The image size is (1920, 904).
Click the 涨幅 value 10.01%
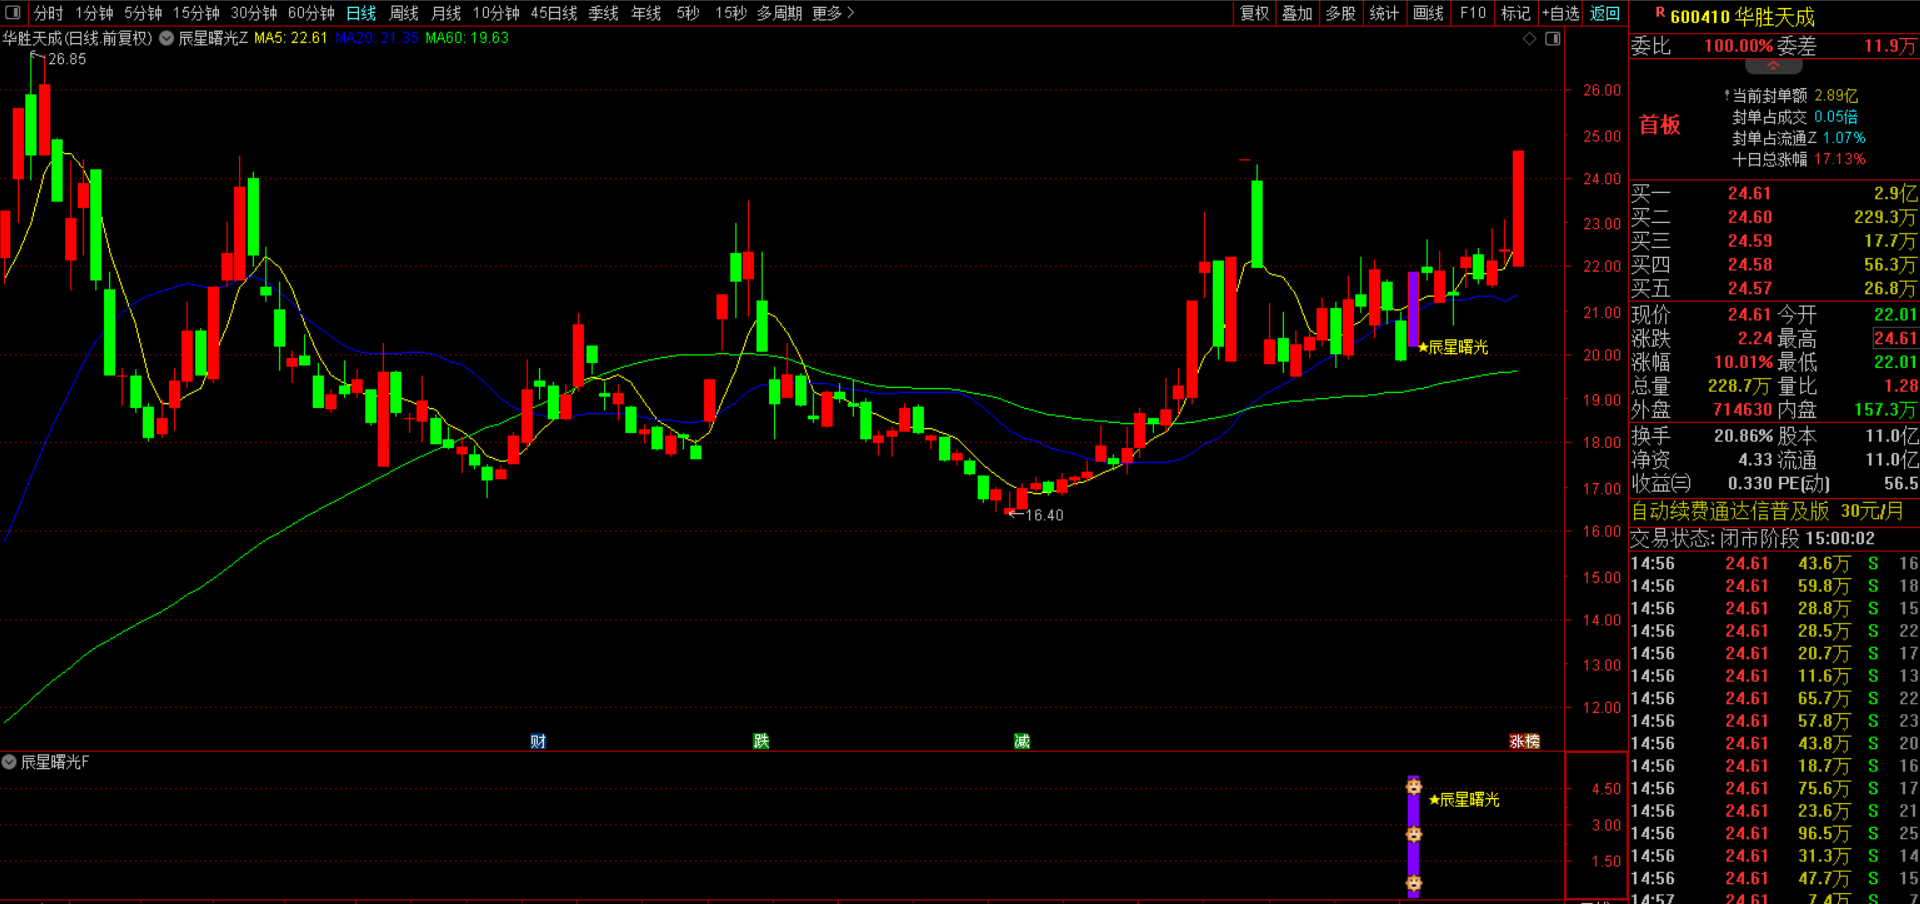tap(1743, 362)
